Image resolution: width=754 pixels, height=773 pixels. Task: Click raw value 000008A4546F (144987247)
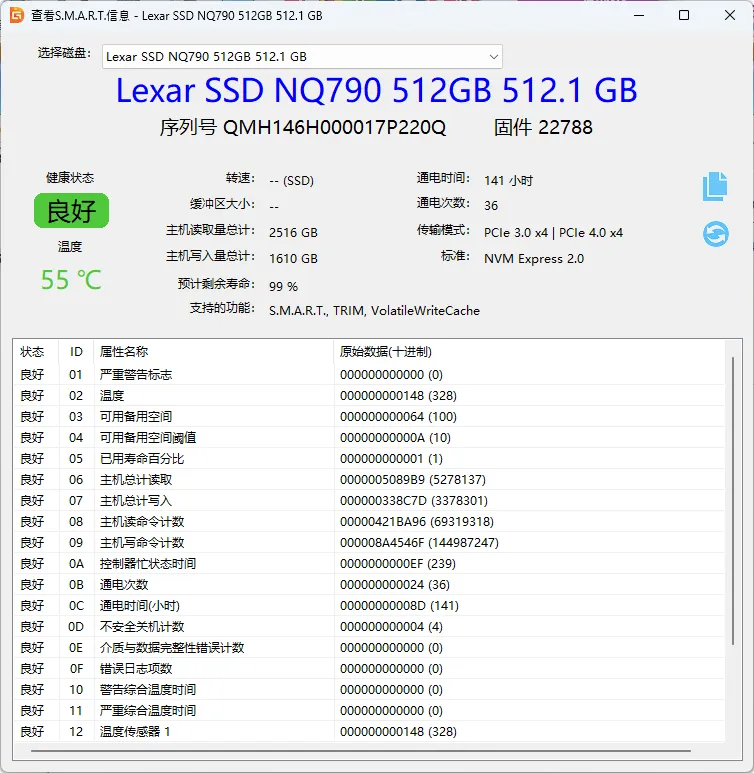coord(419,543)
